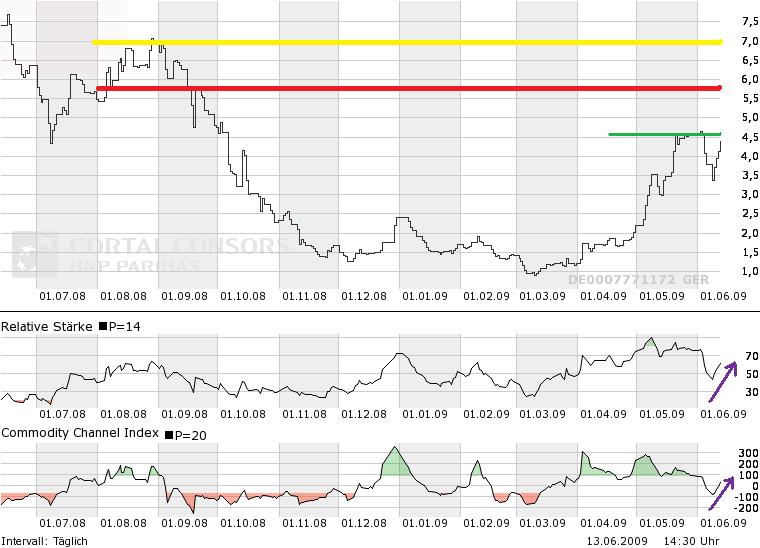Click 01.06.09 on the price chart date axis
Viewport: 760px width, 548px height.
(723, 296)
